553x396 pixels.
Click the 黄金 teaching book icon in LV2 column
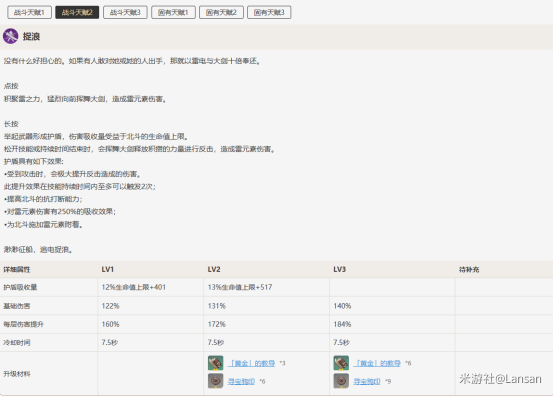pyautogui.click(x=215, y=363)
